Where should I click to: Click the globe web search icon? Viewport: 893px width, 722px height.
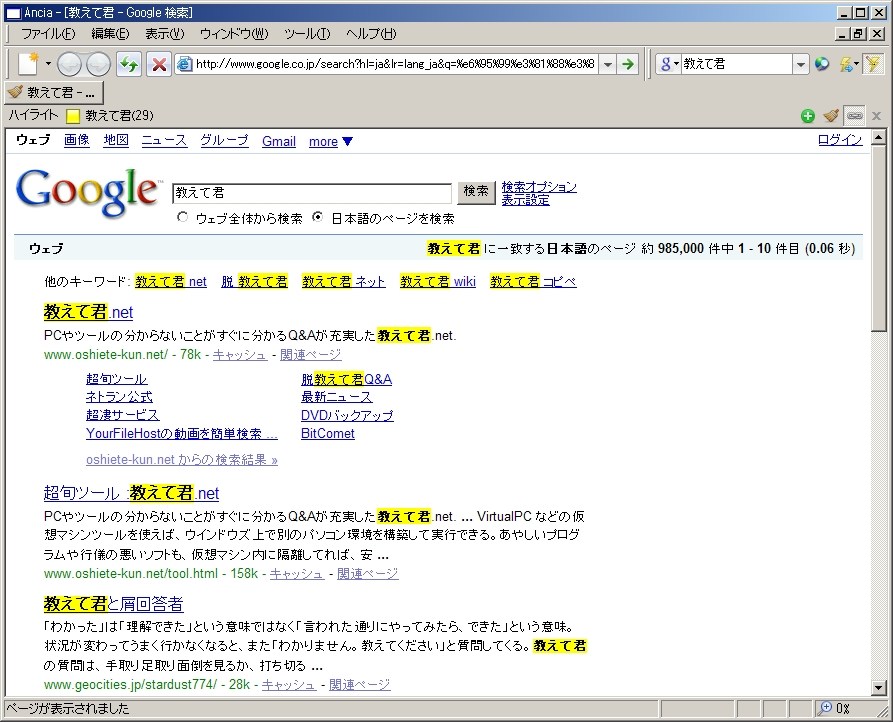[x=821, y=64]
